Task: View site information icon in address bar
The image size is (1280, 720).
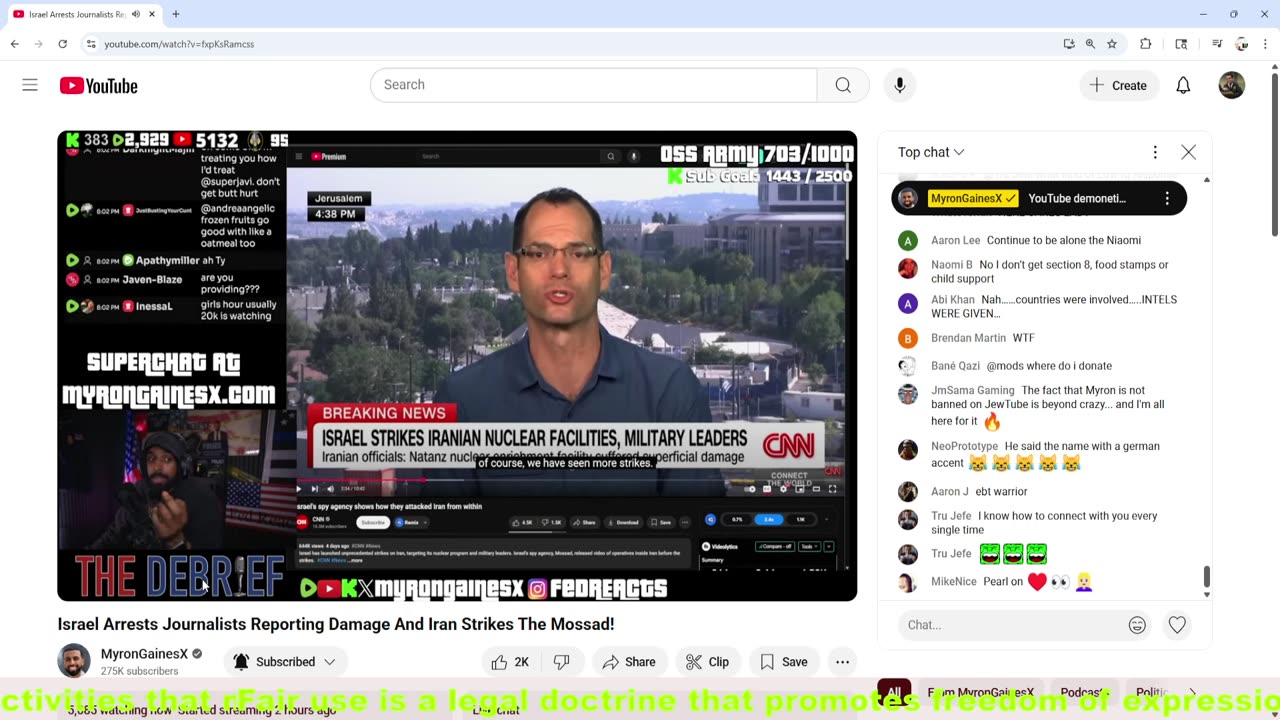Action: click(90, 44)
